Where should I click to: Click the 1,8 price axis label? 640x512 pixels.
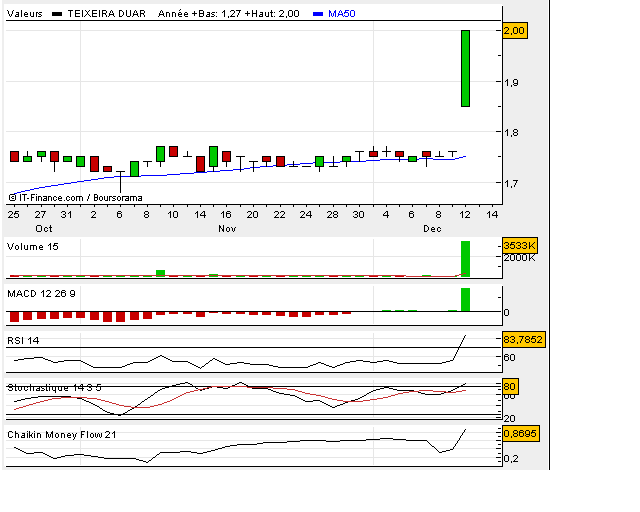coord(511,132)
